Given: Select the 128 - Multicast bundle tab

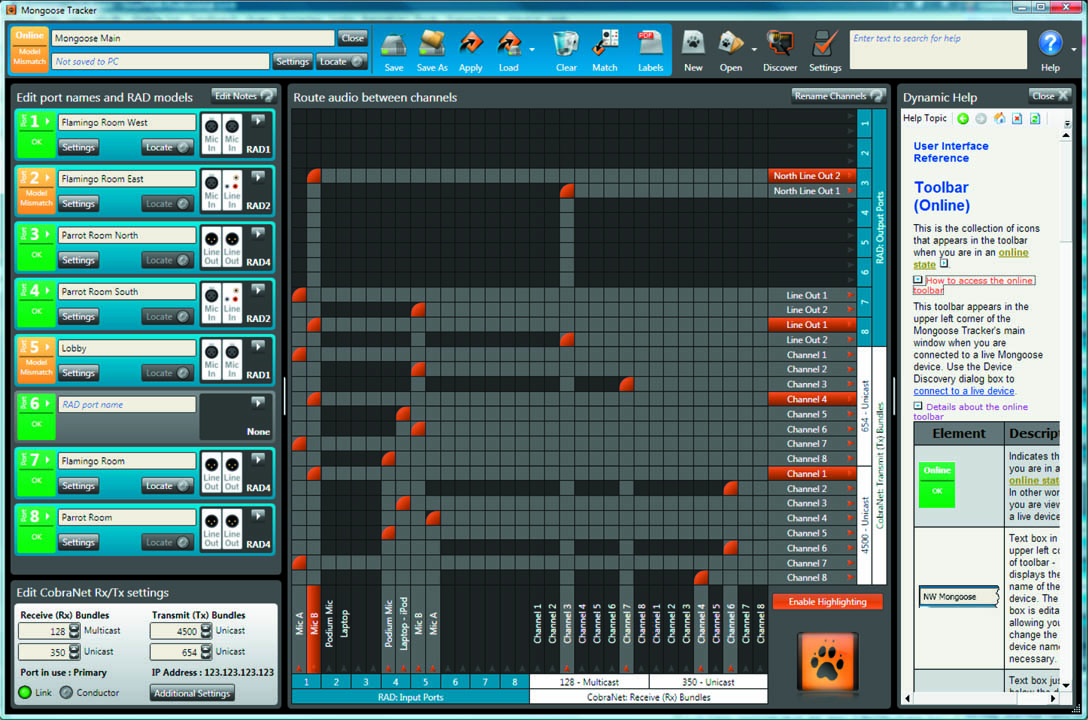Looking at the screenshot, I should coord(589,681).
